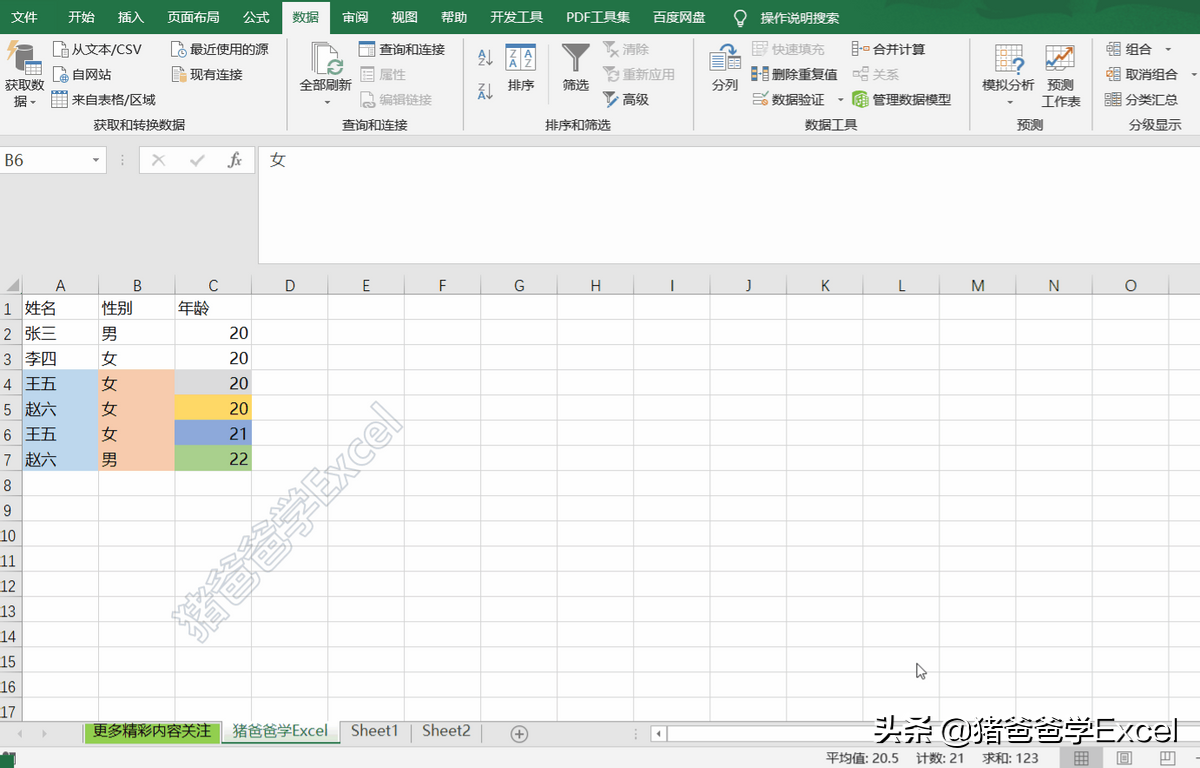Image resolution: width=1200 pixels, height=768 pixels.
Task: Open 最近使用的源
Action: (220, 49)
